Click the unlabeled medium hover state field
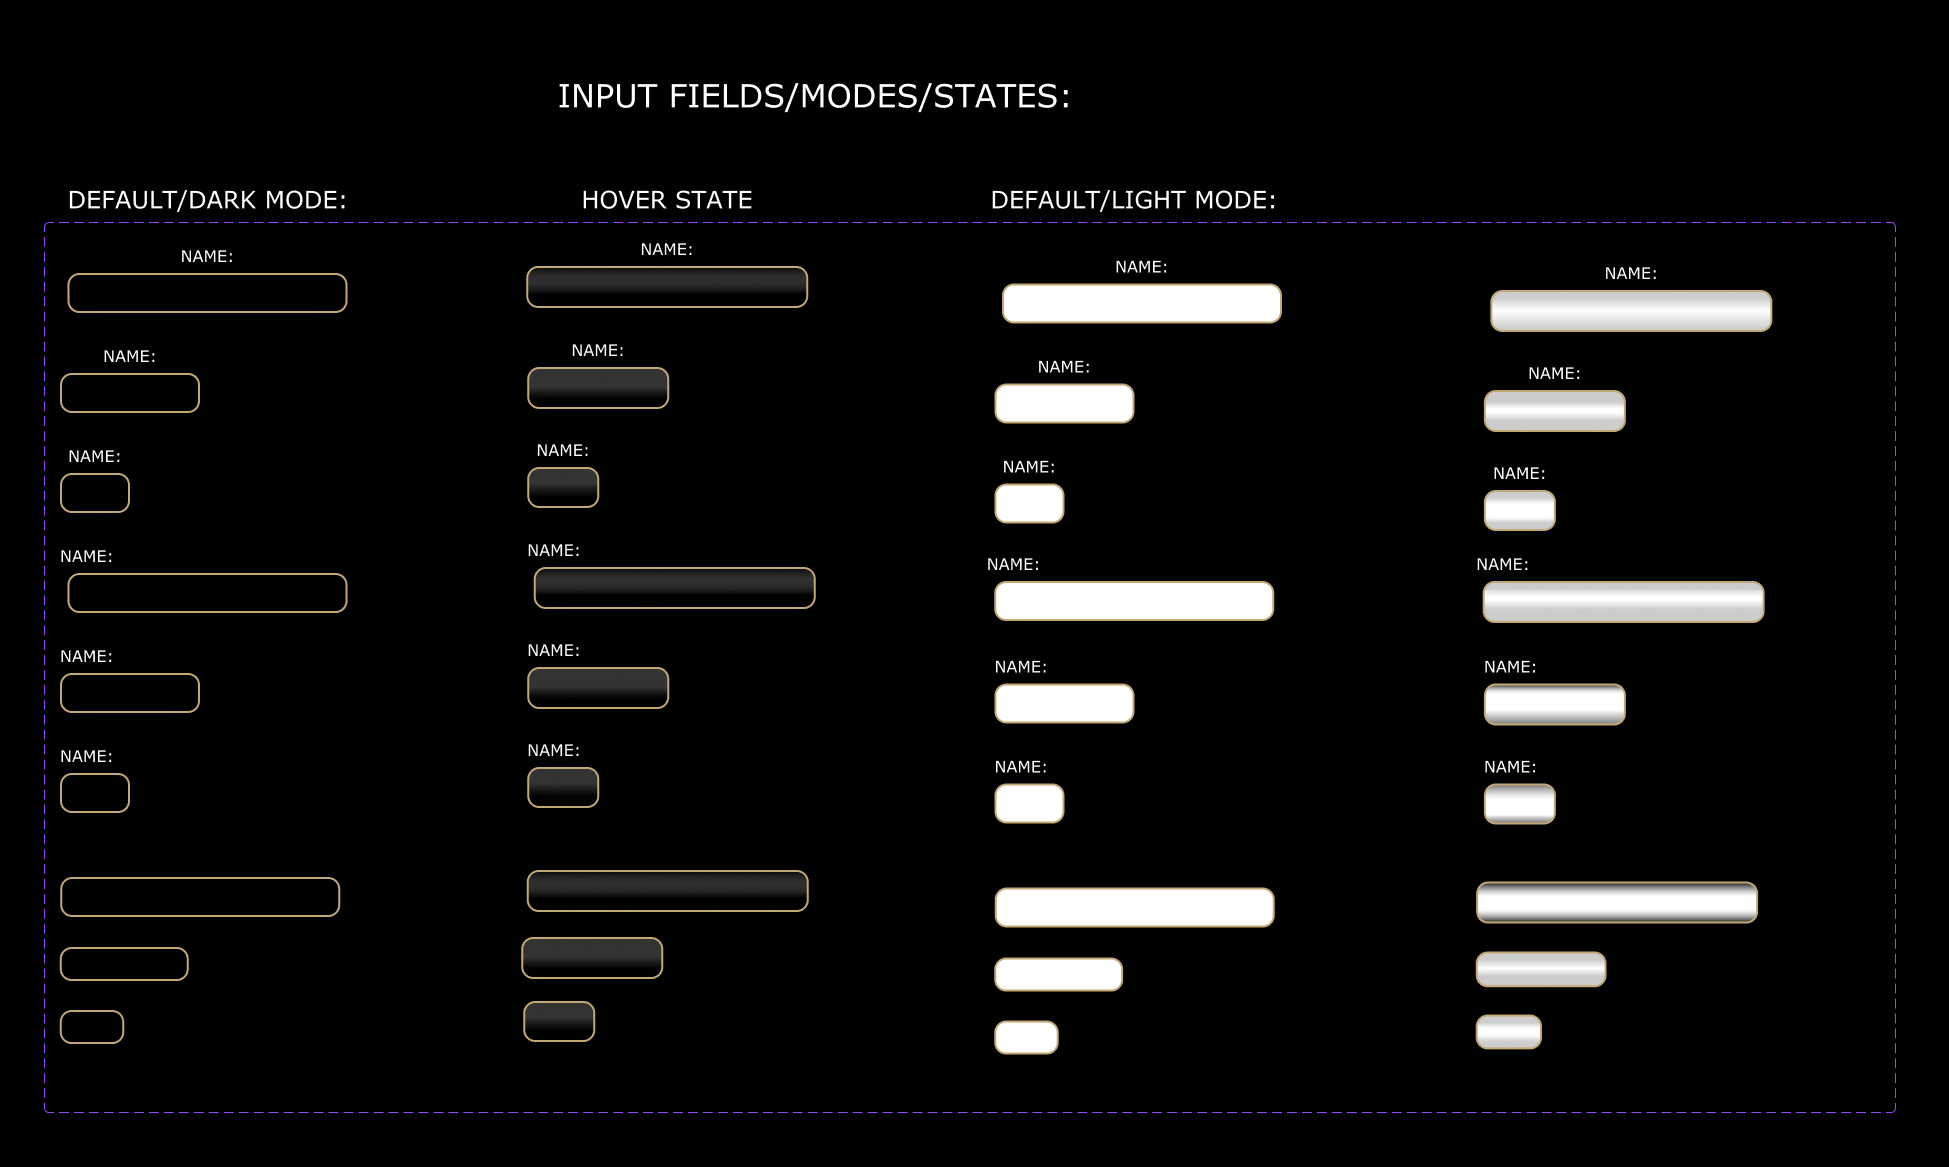This screenshot has width=1949, height=1167. (x=592, y=958)
